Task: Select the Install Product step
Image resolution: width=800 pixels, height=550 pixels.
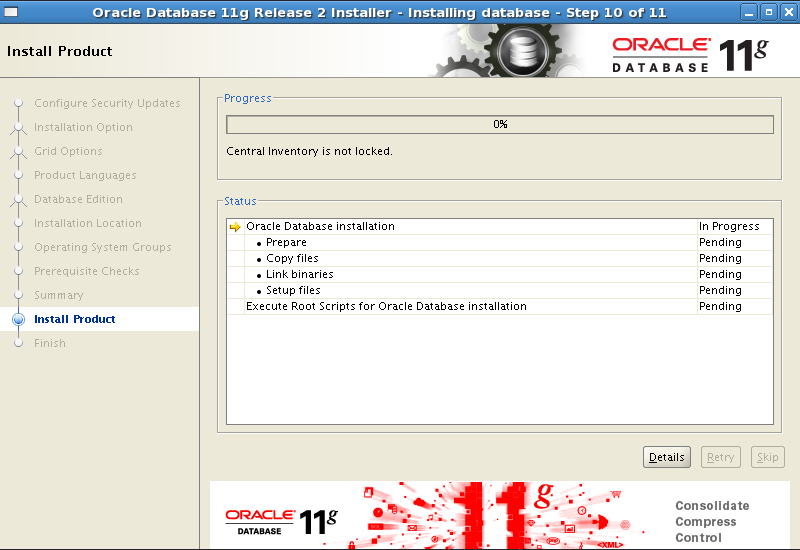Action: (74, 319)
